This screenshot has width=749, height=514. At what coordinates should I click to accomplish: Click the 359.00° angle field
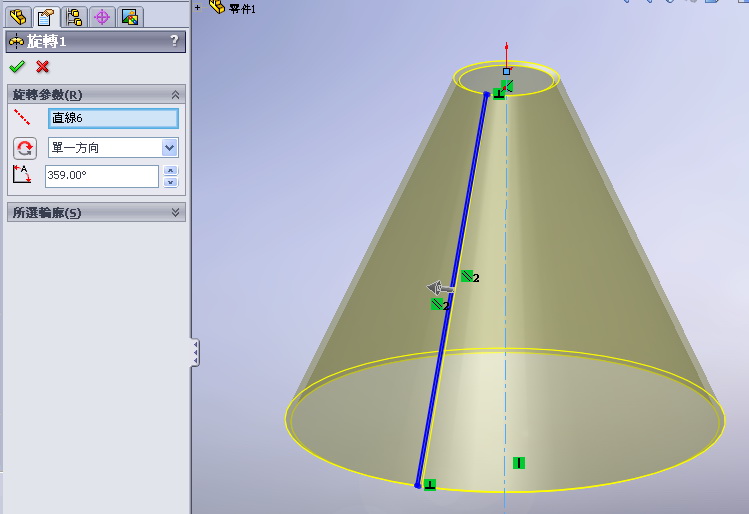[102, 176]
